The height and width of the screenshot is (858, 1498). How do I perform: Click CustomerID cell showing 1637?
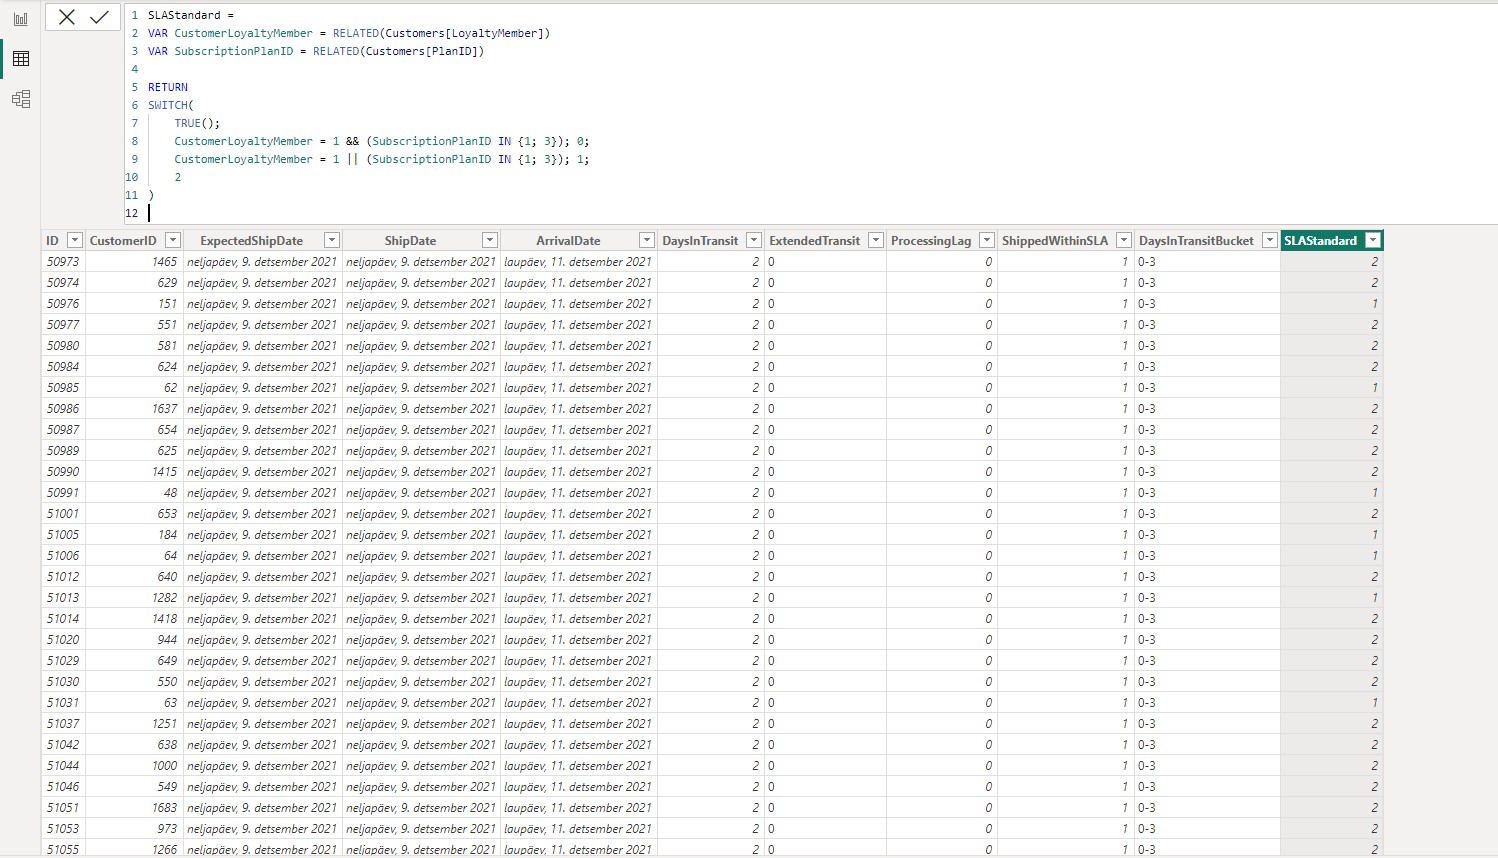[x=164, y=409]
